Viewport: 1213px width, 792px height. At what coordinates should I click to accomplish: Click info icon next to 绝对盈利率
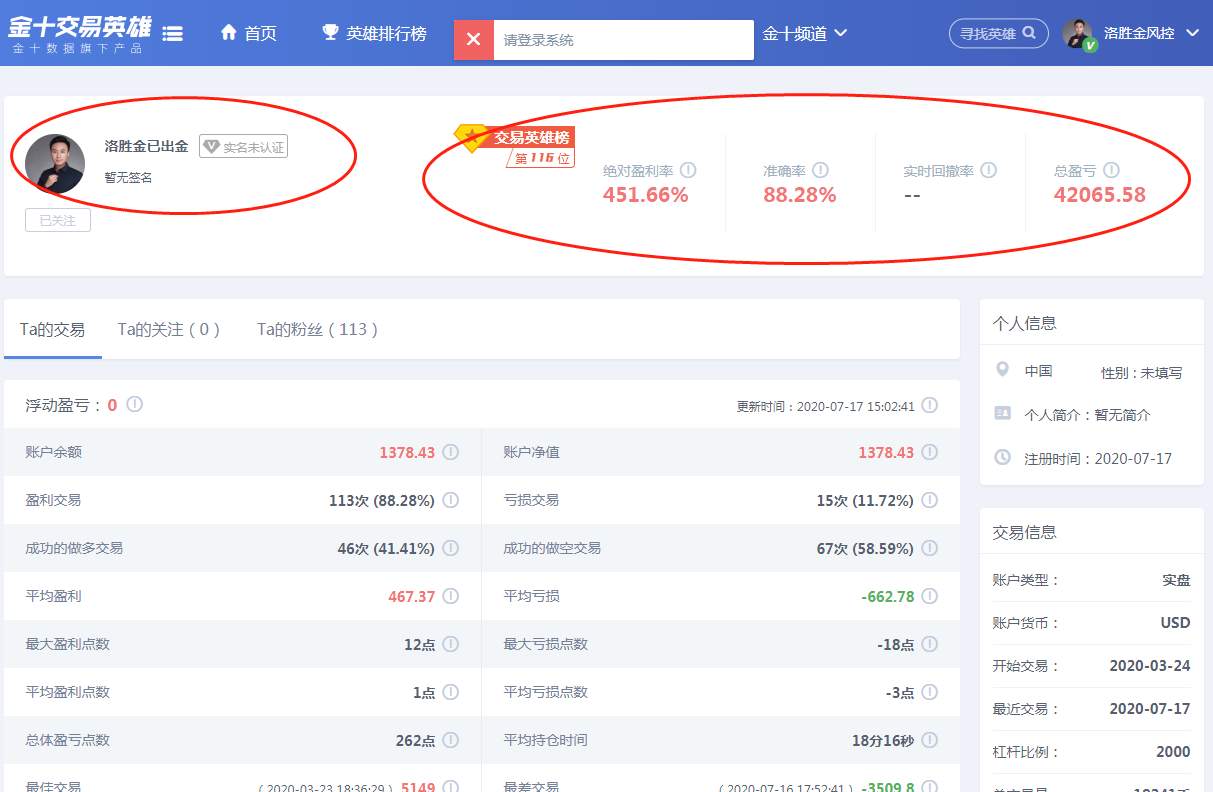coord(688,171)
